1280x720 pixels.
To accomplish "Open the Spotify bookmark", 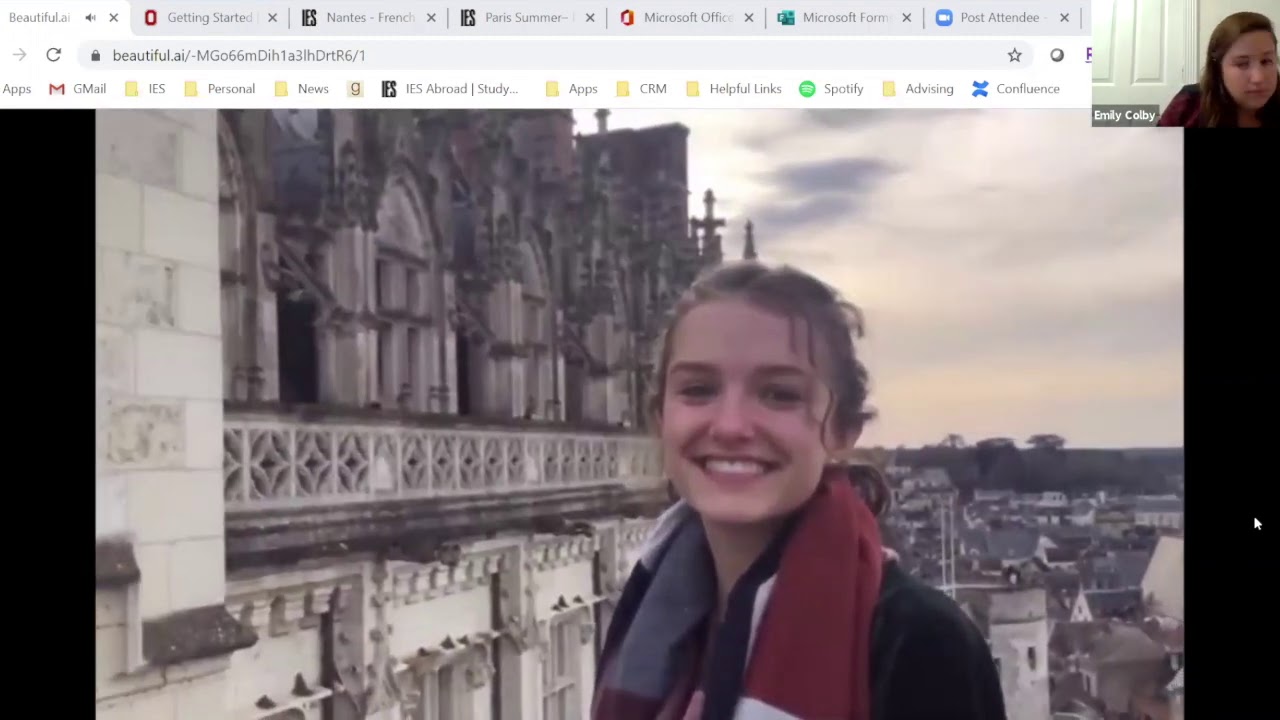I will pos(832,89).
